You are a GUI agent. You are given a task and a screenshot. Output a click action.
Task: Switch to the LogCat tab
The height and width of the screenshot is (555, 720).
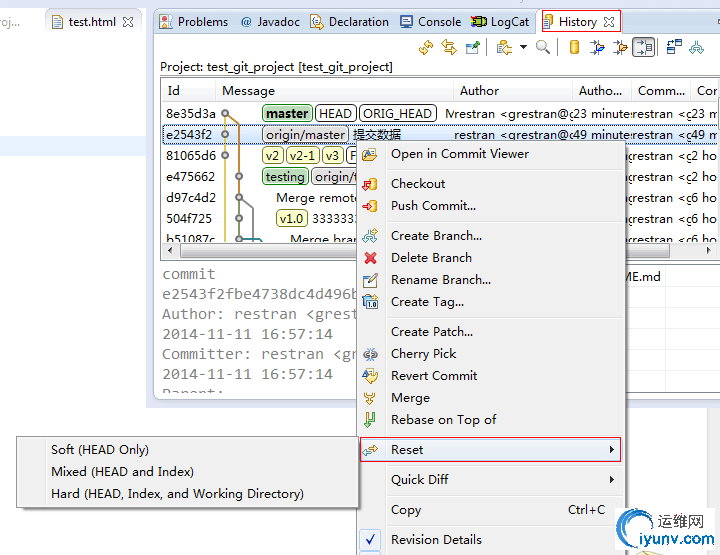pyautogui.click(x=500, y=22)
